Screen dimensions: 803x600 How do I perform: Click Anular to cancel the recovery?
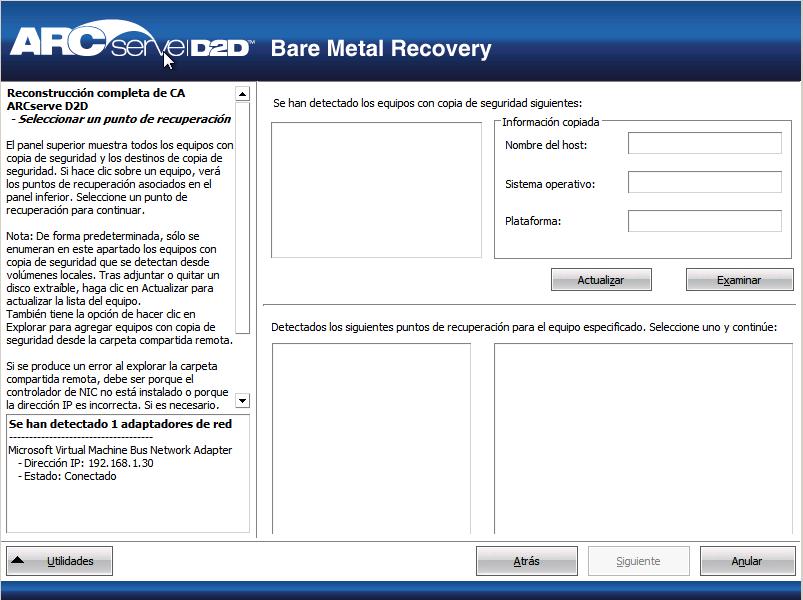(x=747, y=560)
